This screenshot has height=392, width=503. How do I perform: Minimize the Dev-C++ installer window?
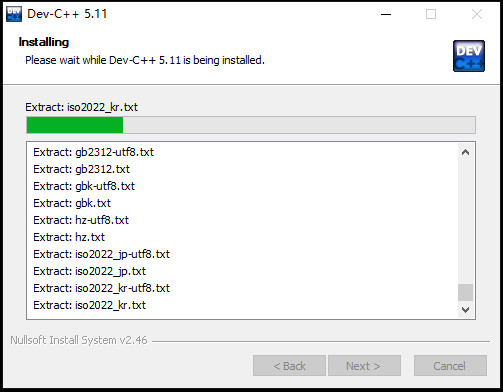[386, 14]
